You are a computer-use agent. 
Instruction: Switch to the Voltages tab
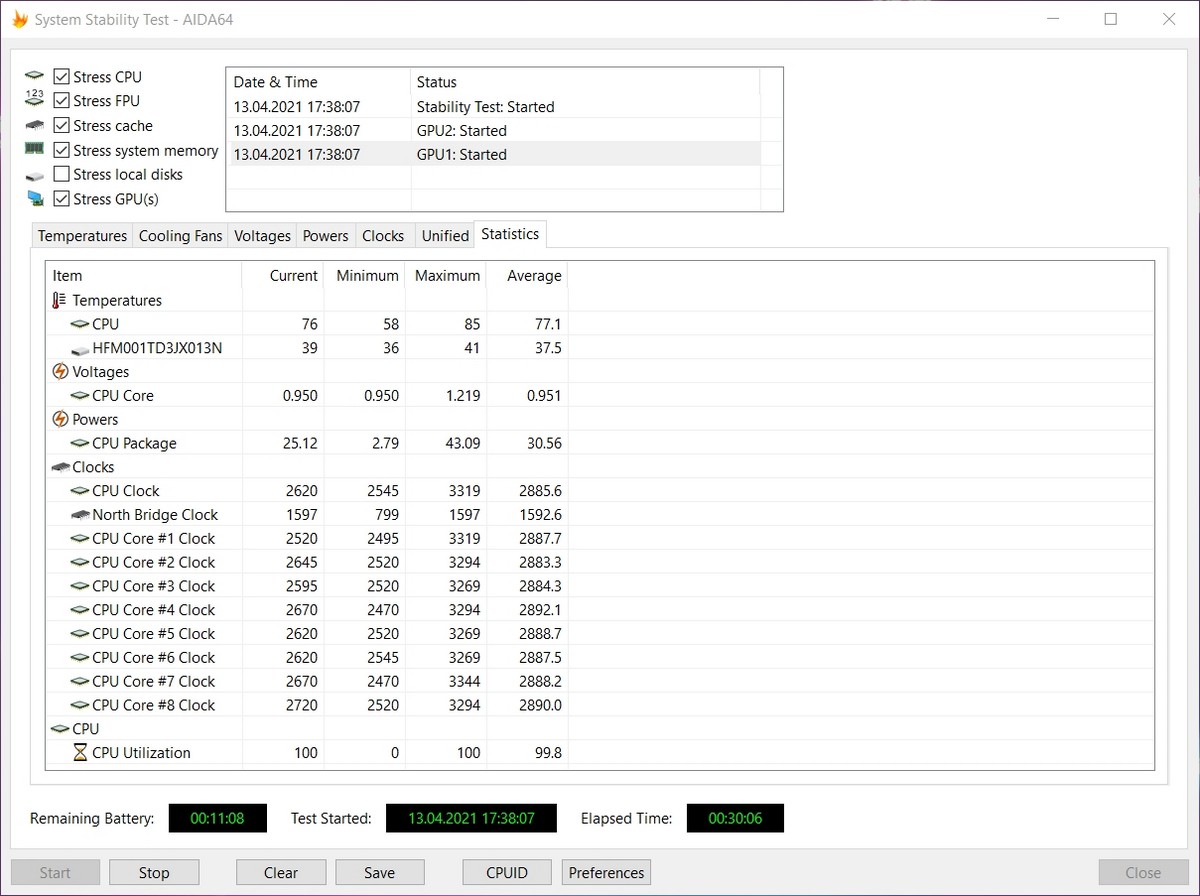262,236
